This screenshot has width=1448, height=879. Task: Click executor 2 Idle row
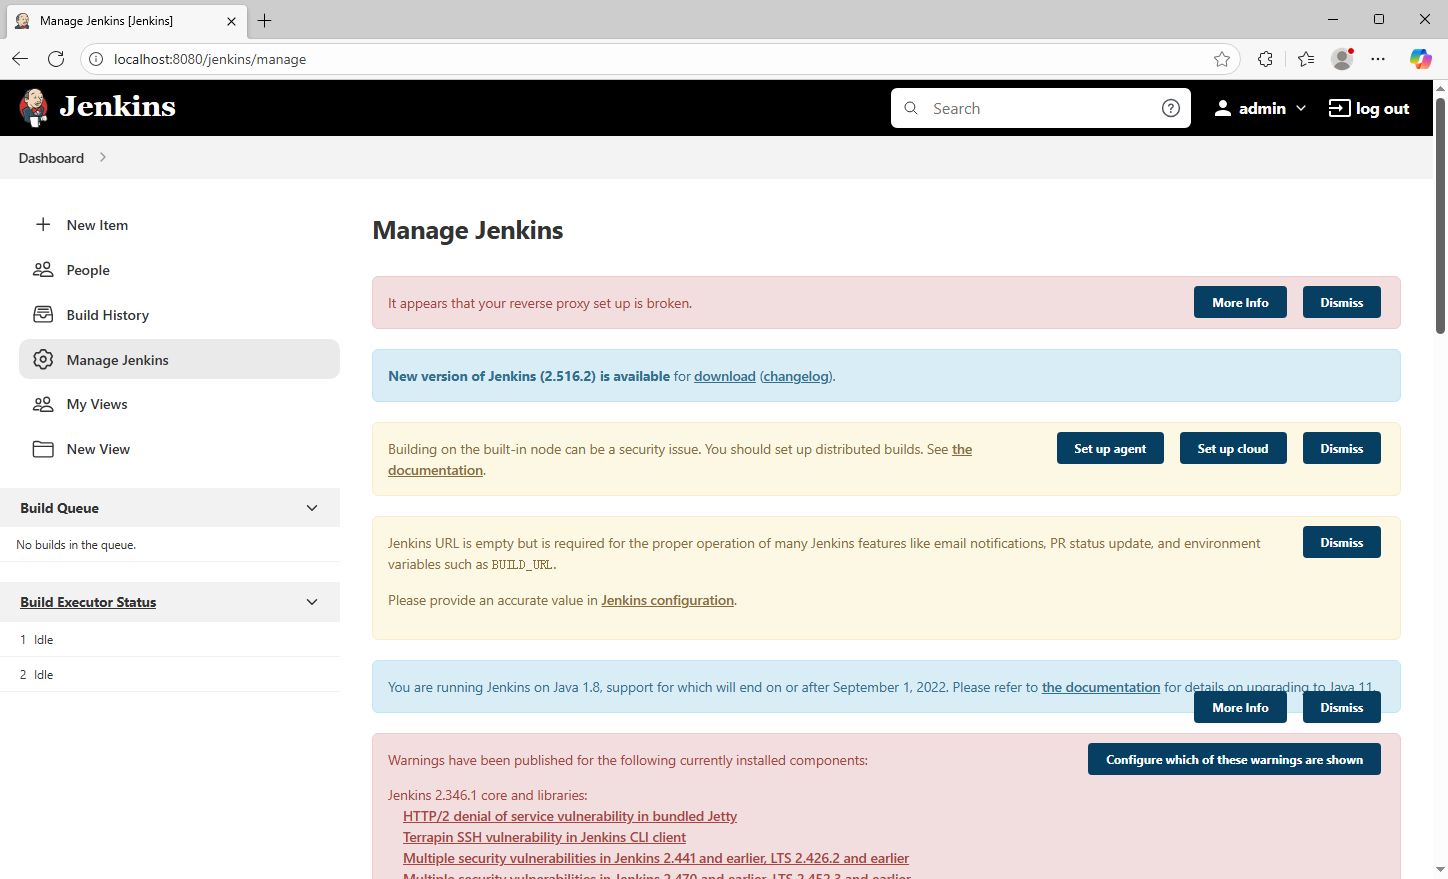click(170, 674)
